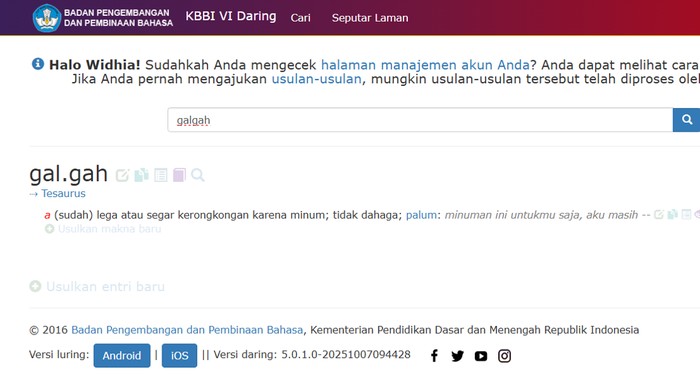Click the faded magnifier icon beside gal.gah
This screenshot has width=700, height=391.
(x=198, y=175)
